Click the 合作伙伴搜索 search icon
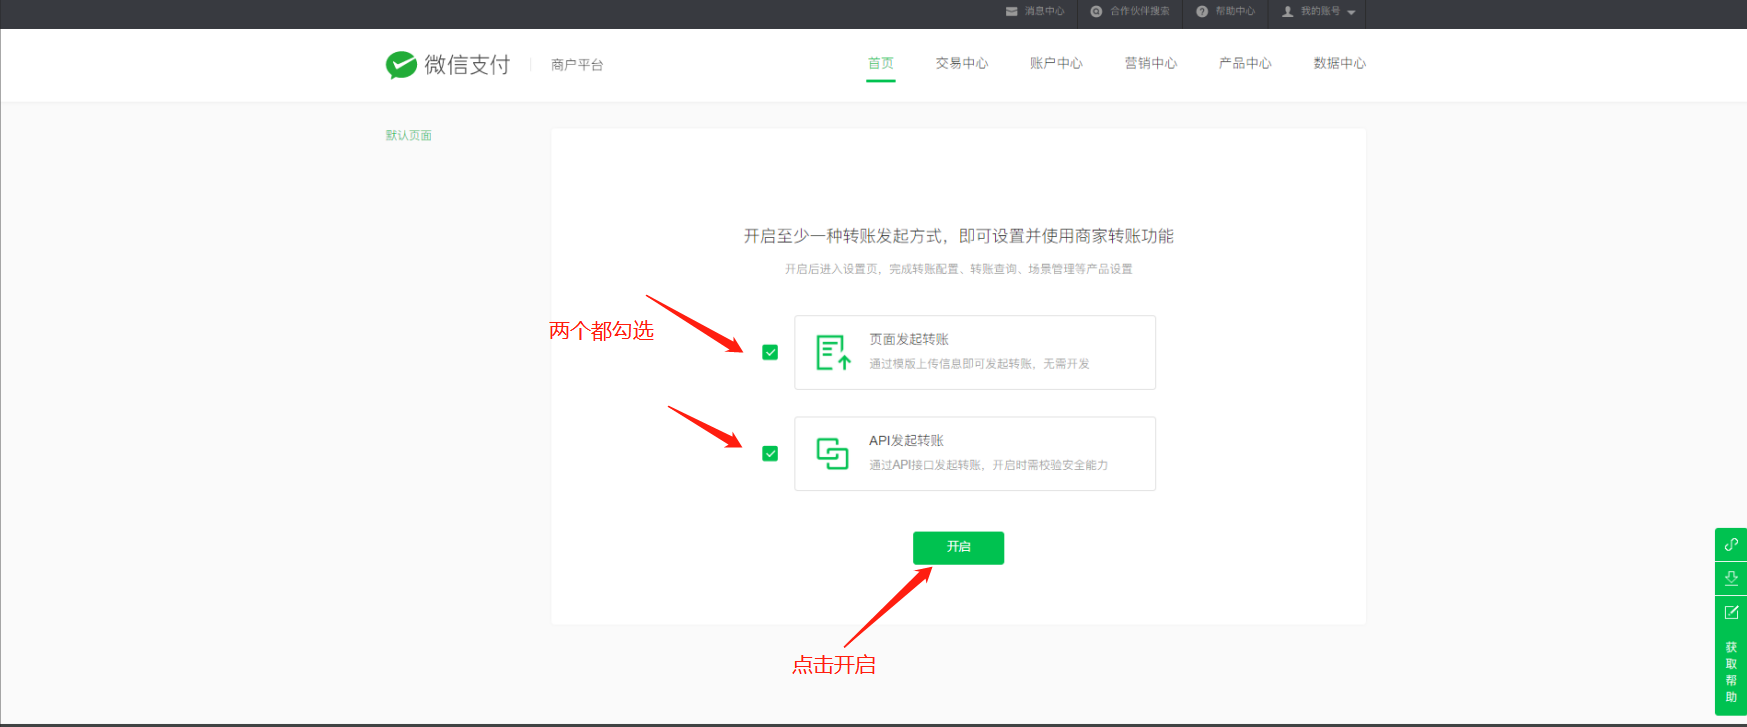1747x727 pixels. point(1096,12)
